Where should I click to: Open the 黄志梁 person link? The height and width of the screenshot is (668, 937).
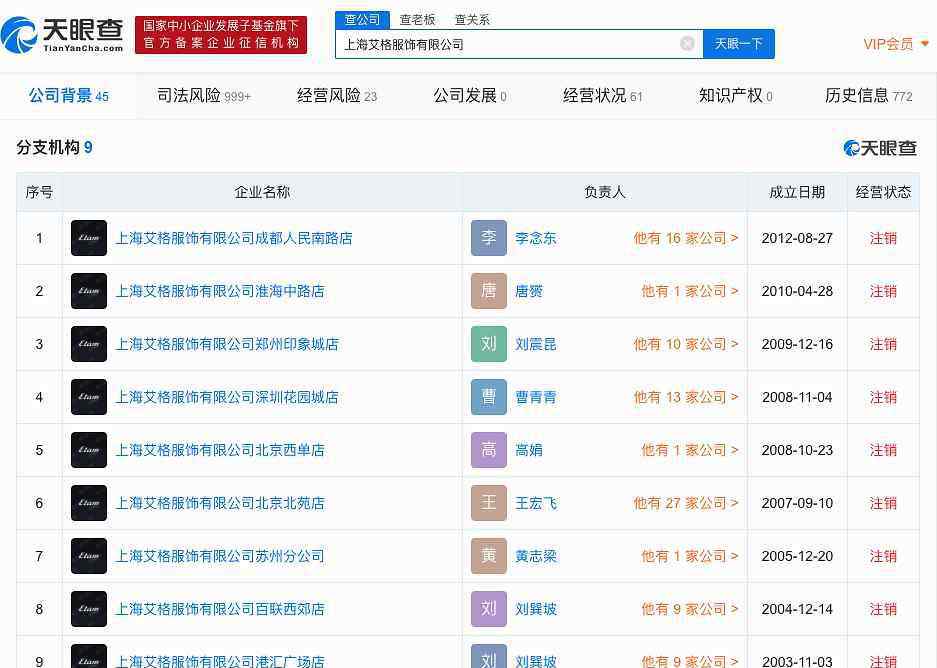[536, 556]
